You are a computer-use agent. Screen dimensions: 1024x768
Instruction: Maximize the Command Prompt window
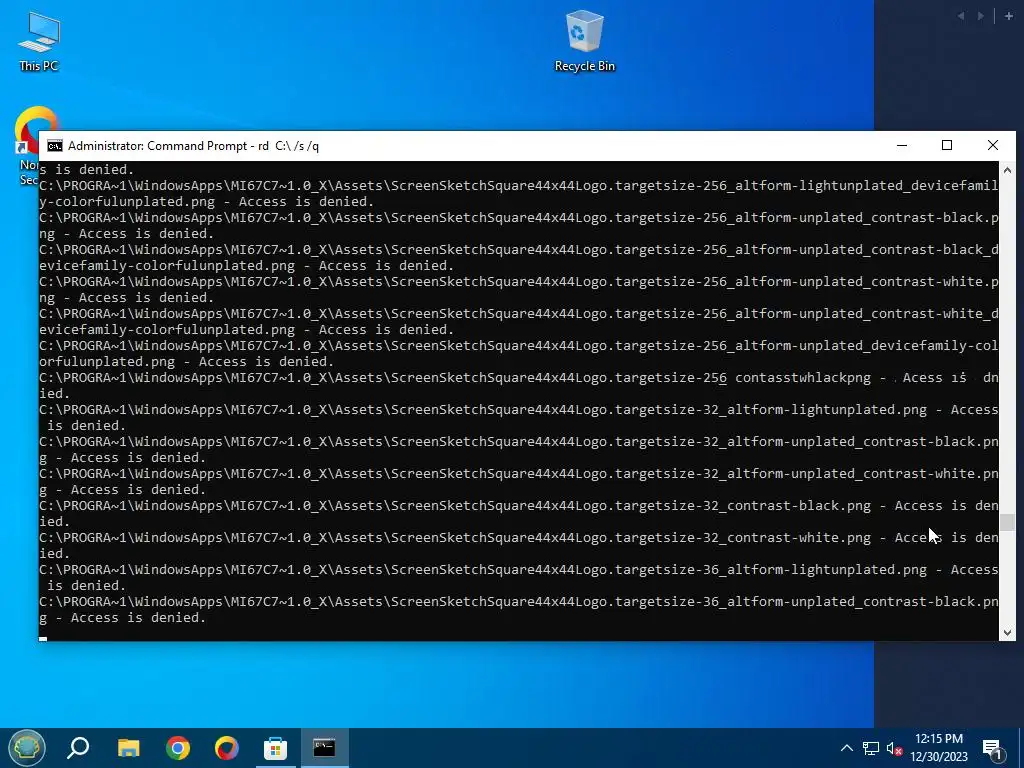[x=947, y=146]
